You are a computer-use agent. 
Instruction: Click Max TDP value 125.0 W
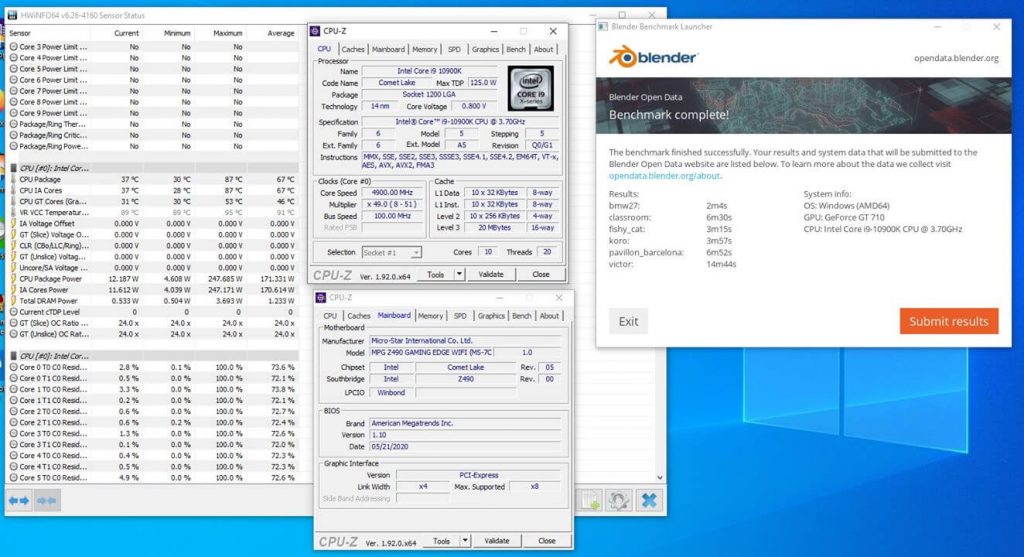tap(483, 82)
